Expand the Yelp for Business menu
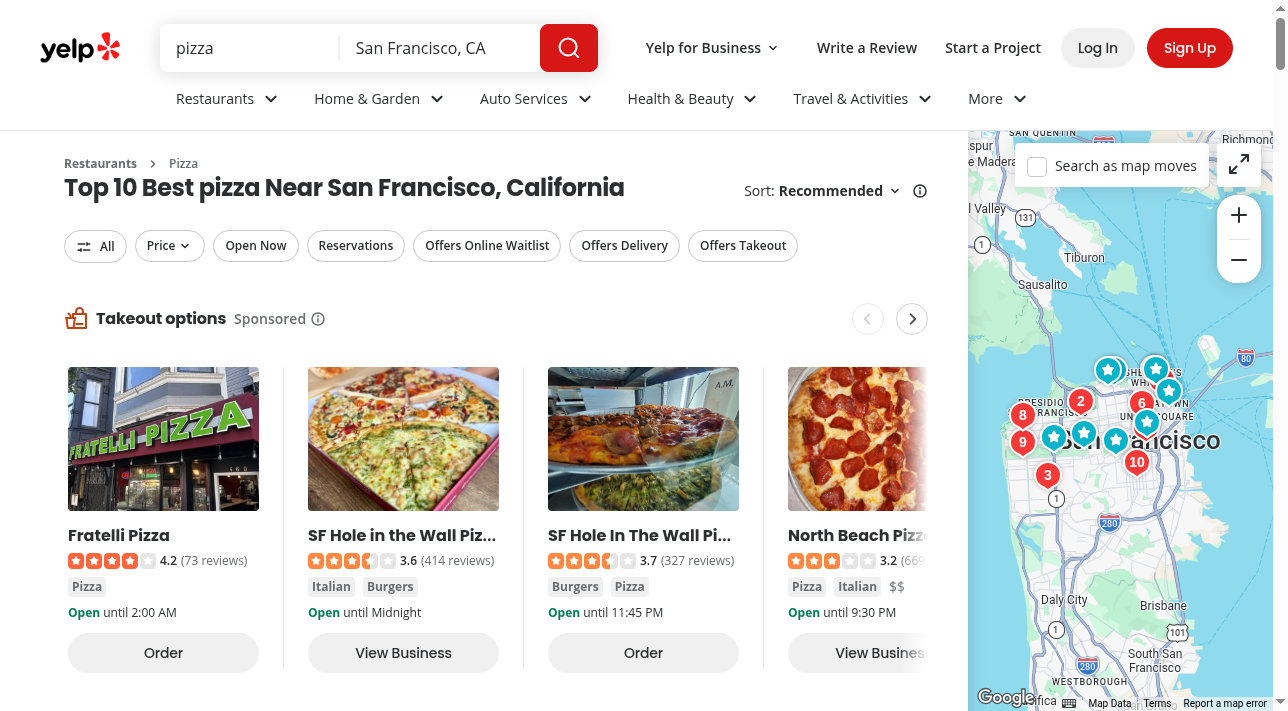The width and height of the screenshot is (1288, 711). (x=712, y=48)
